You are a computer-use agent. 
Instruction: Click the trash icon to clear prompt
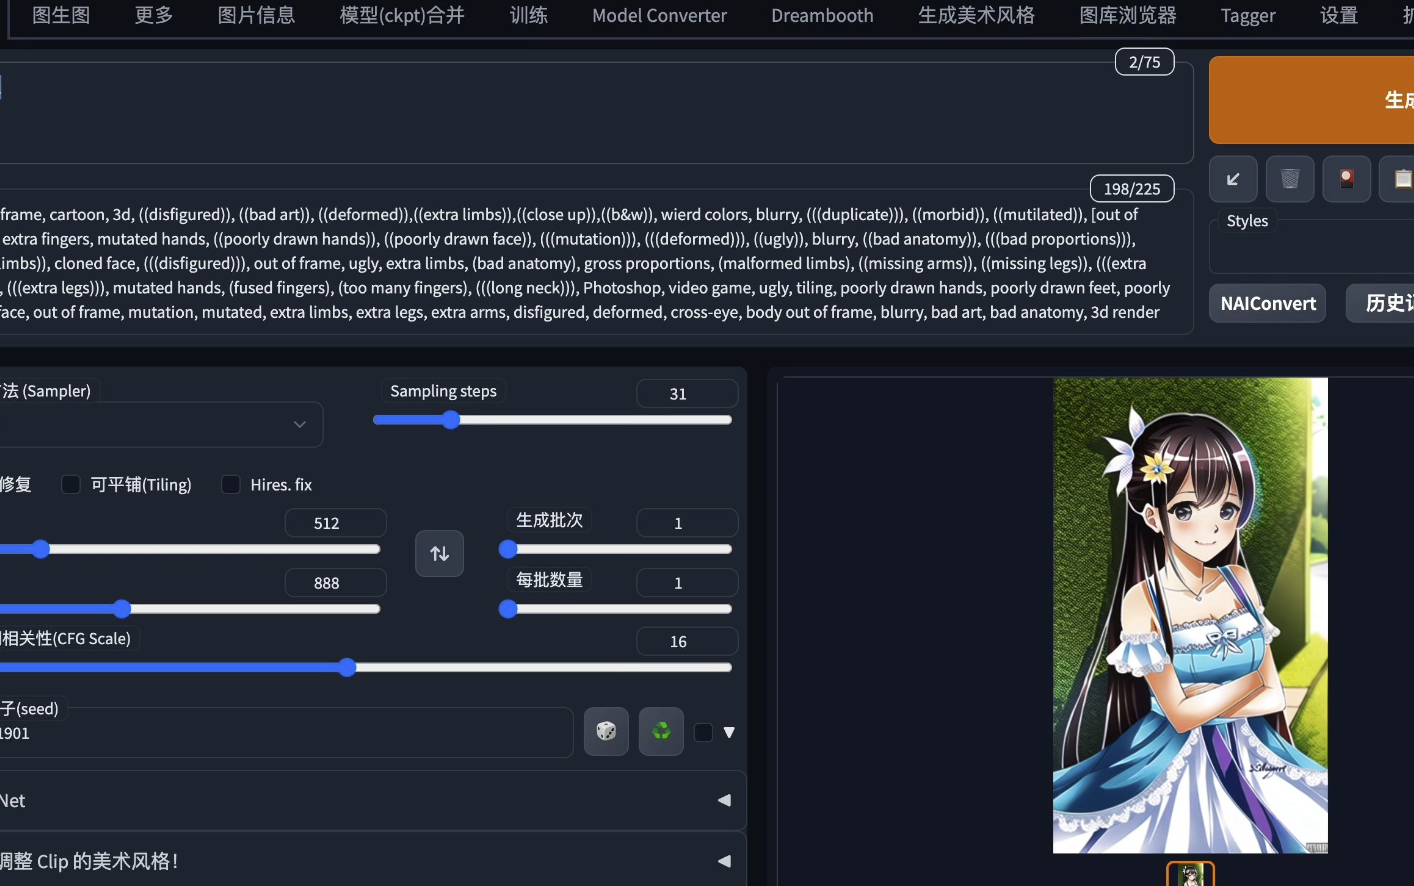1290,179
